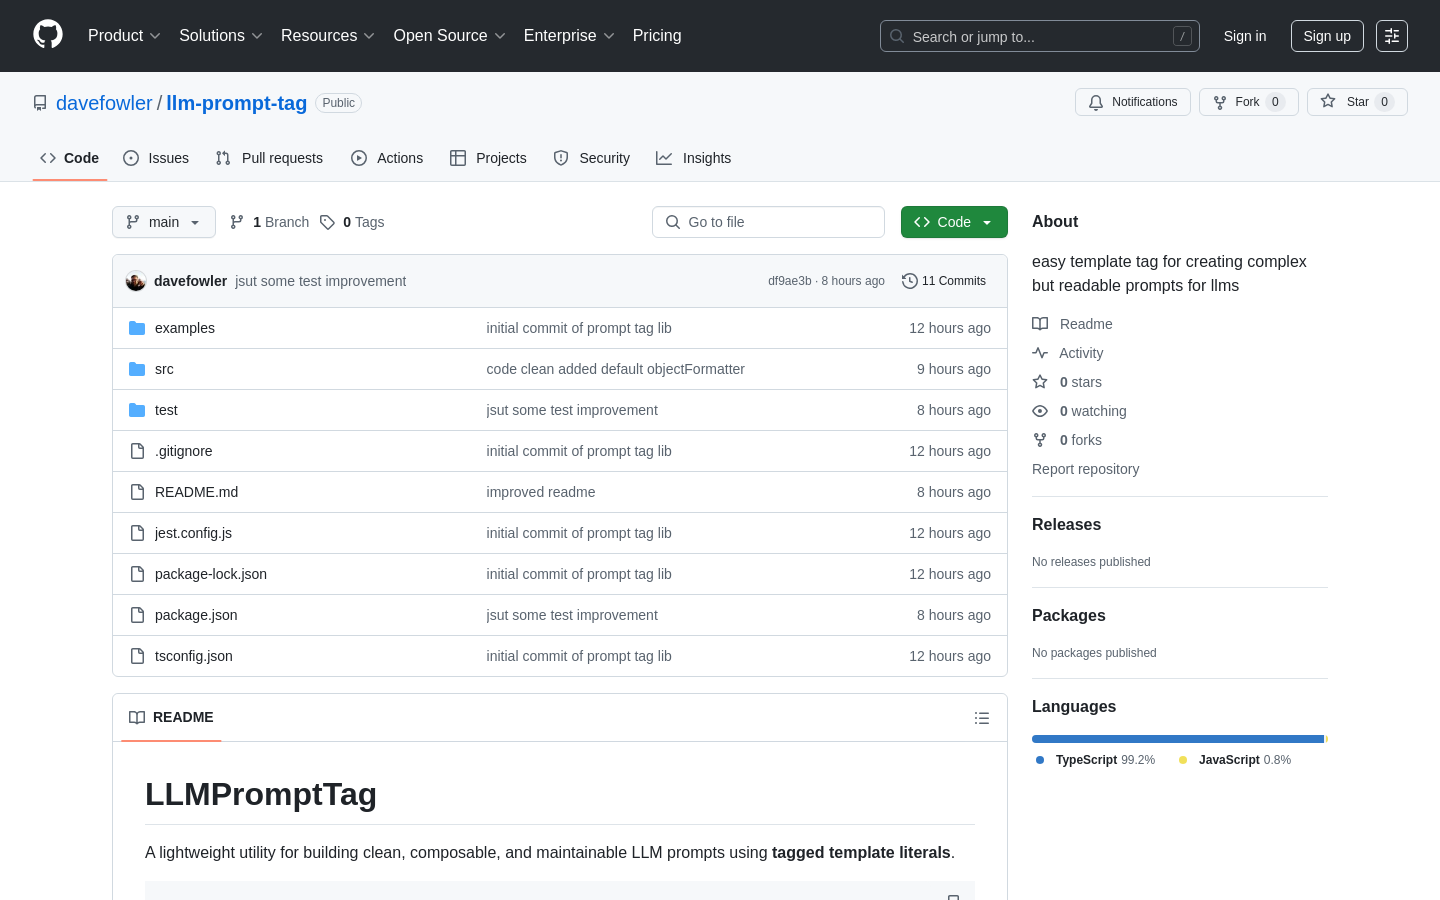Switch to the Security tab
Screen dimensions: 1440x900
pyautogui.click(x=592, y=158)
